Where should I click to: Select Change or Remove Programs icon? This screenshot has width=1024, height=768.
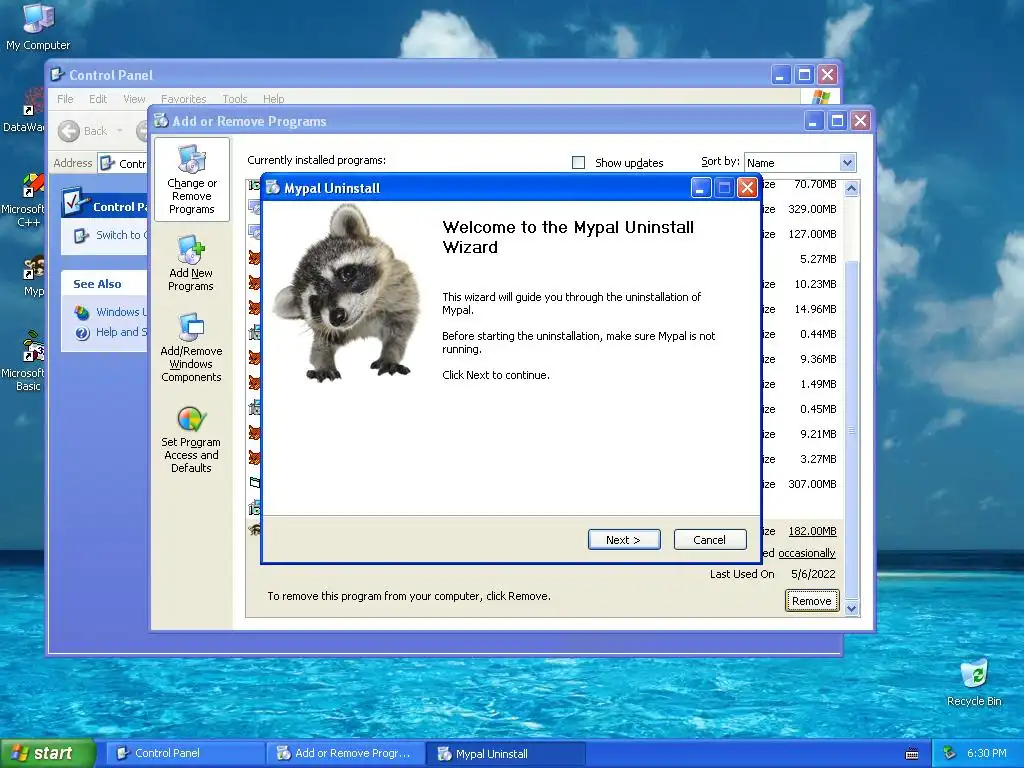[191, 179]
